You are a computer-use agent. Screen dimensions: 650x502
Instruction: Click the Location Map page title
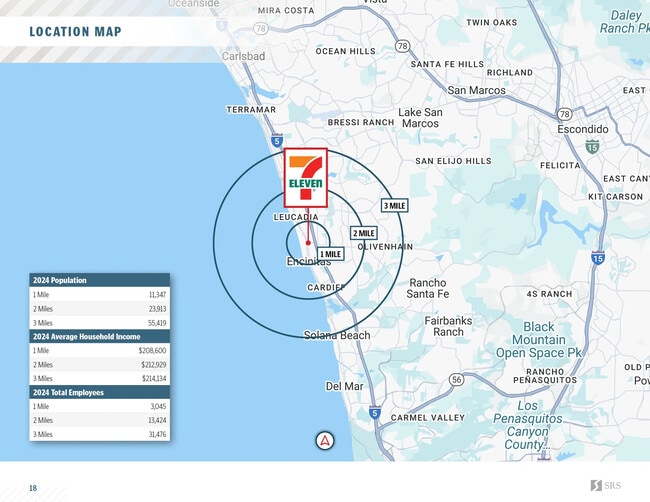pyautogui.click(x=75, y=32)
